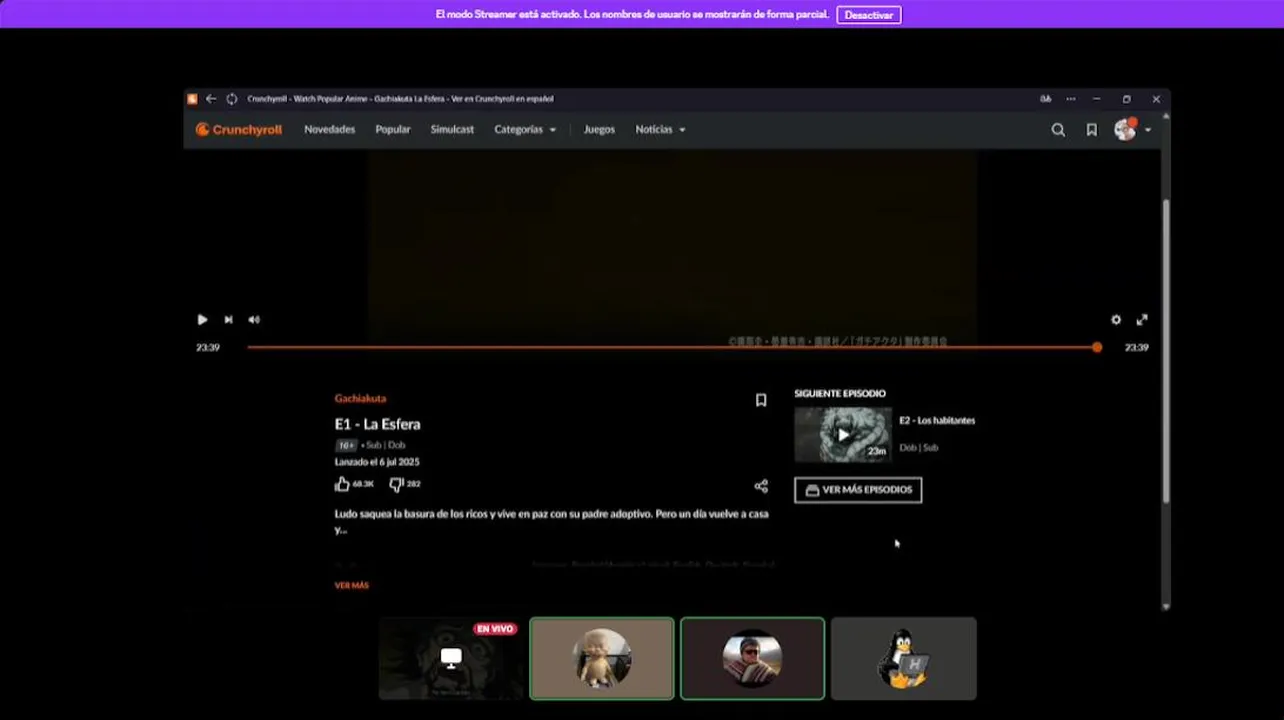The width and height of the screenshot is (1284, 720).
Task: Dislike the episode with thumbs-down icon
Action: (x=396, y=484)
